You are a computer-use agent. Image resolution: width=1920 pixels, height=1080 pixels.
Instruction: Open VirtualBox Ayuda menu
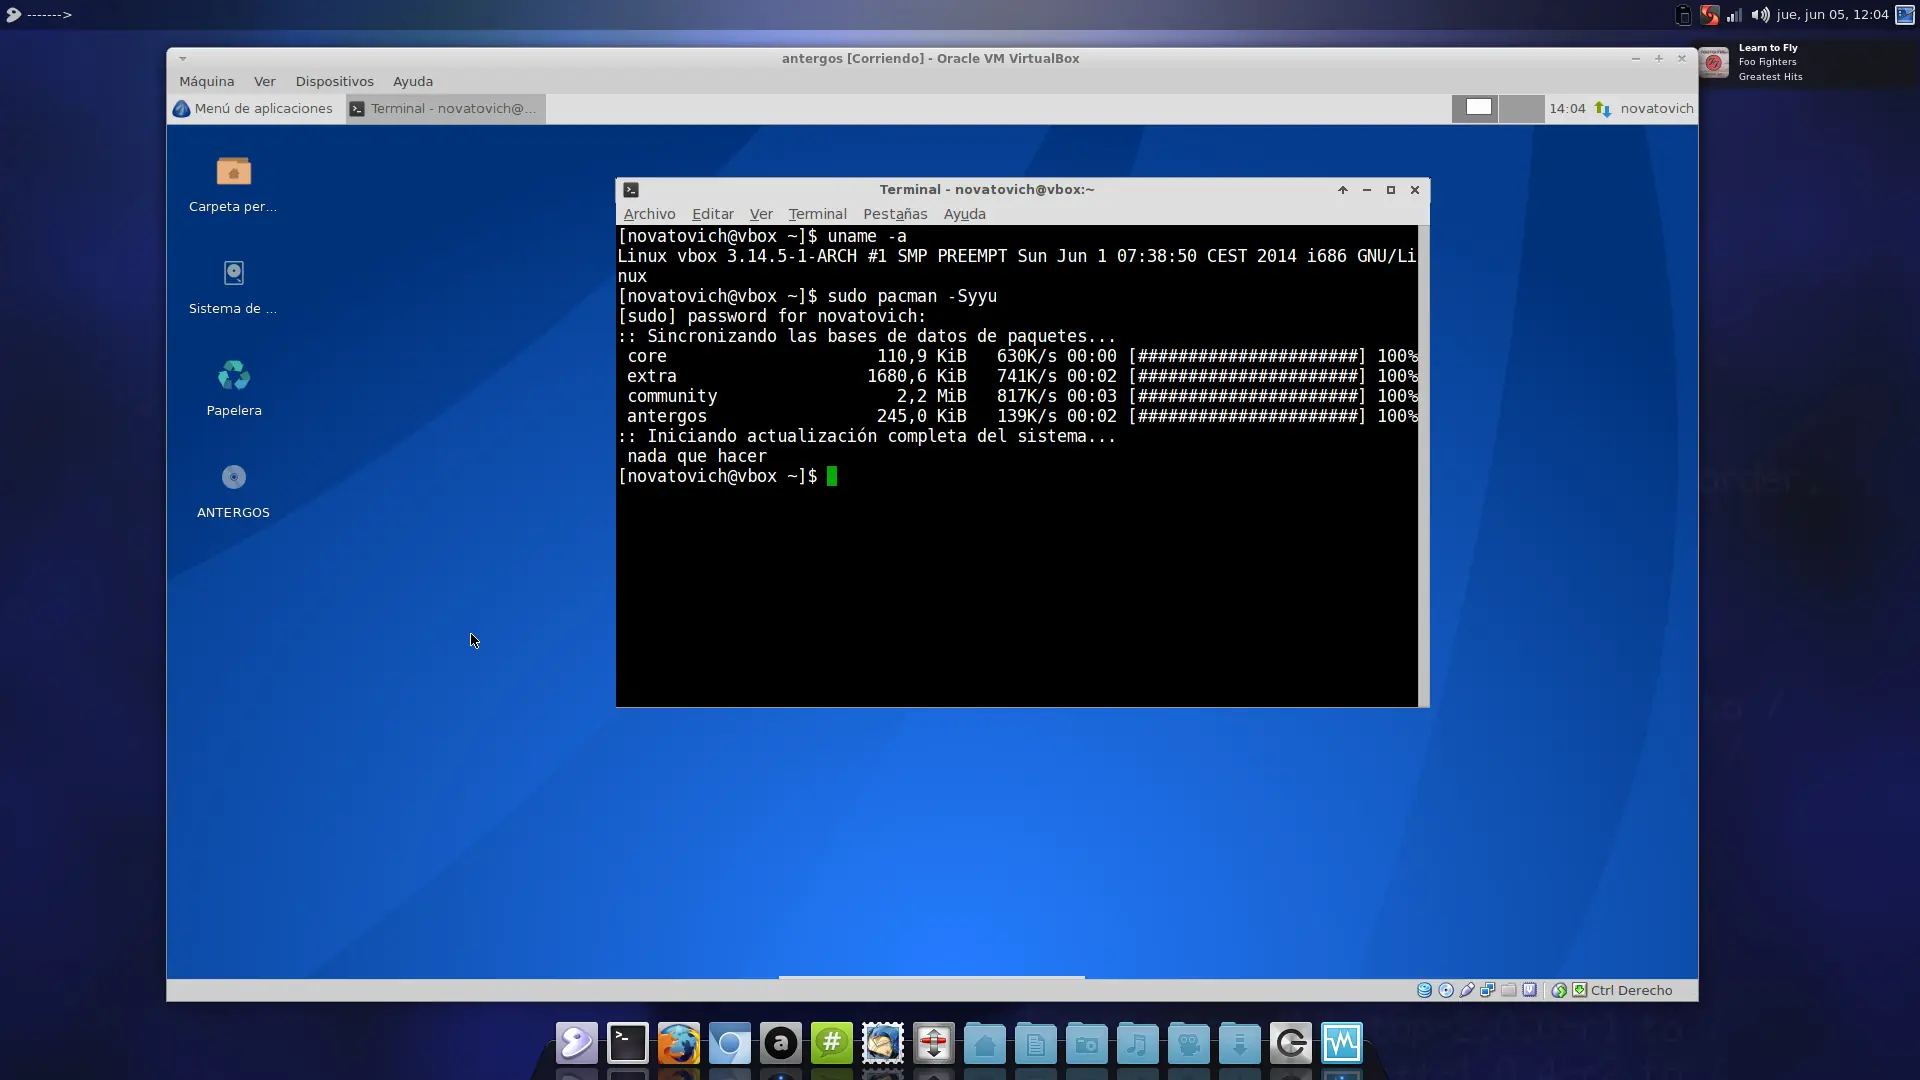[413, 81]
